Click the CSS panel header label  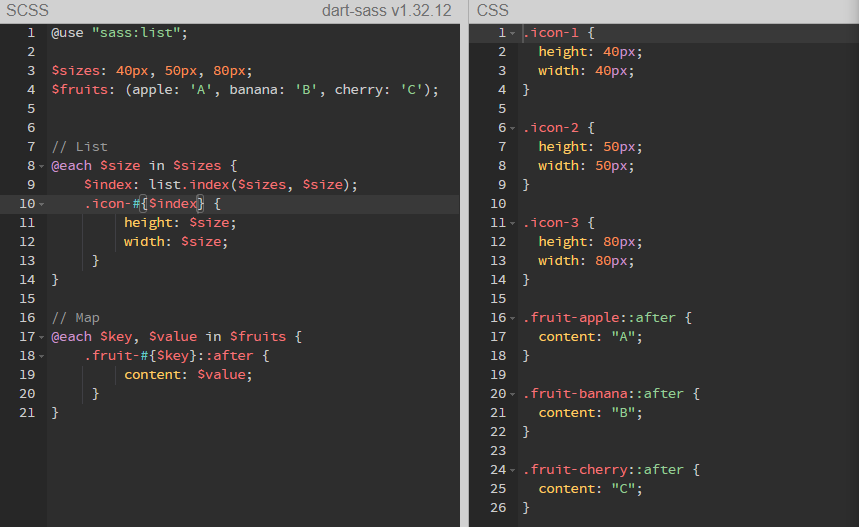click(493, 10)
